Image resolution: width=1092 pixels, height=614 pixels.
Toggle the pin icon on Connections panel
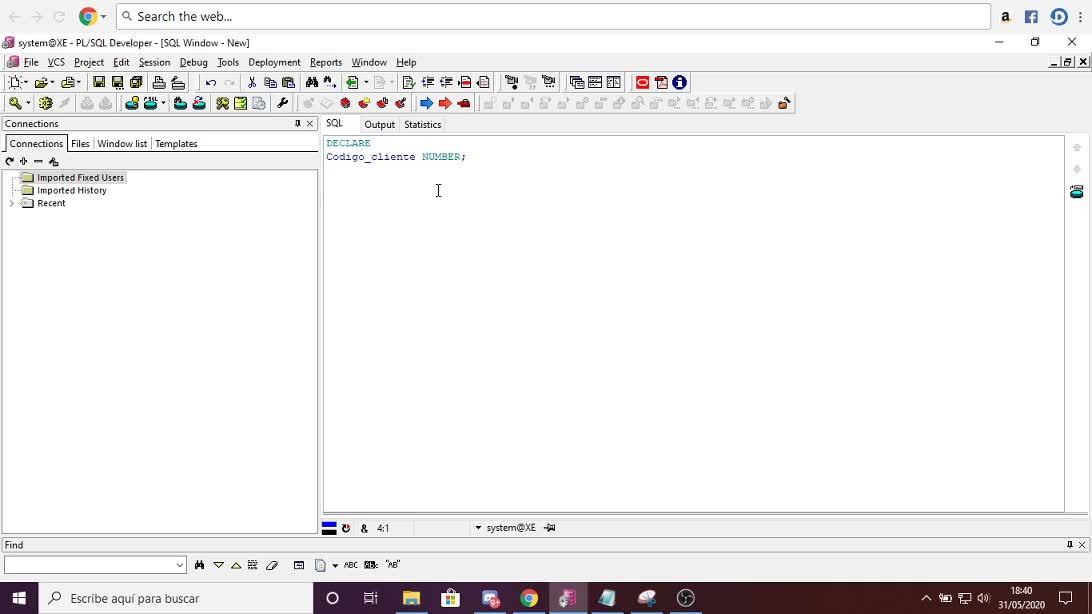click(297, 123)
